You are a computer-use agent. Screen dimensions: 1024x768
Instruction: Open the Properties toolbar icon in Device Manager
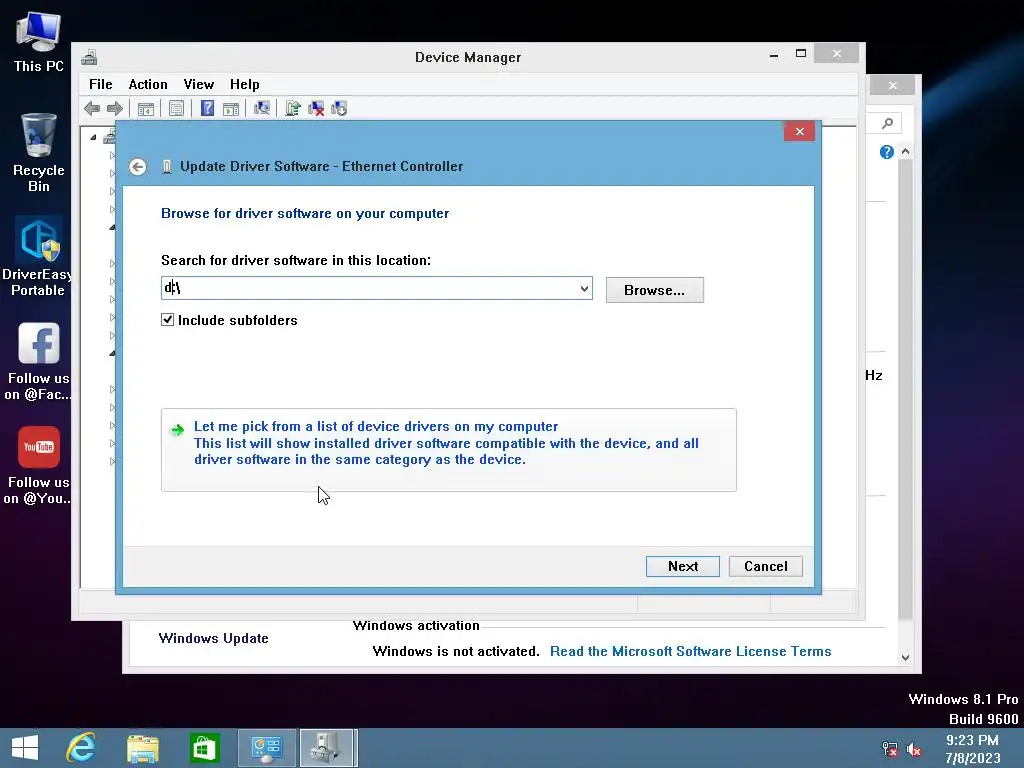tap(176, 108)
